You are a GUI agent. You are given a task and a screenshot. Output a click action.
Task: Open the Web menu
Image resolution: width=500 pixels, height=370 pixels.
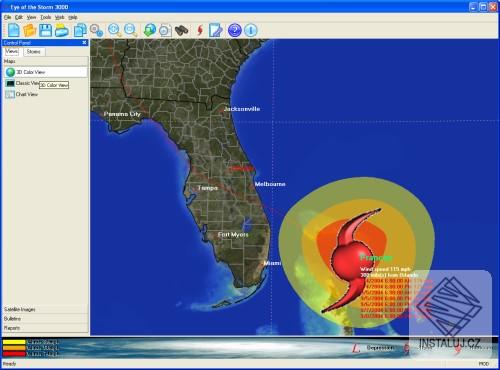[x=59, y=17]
